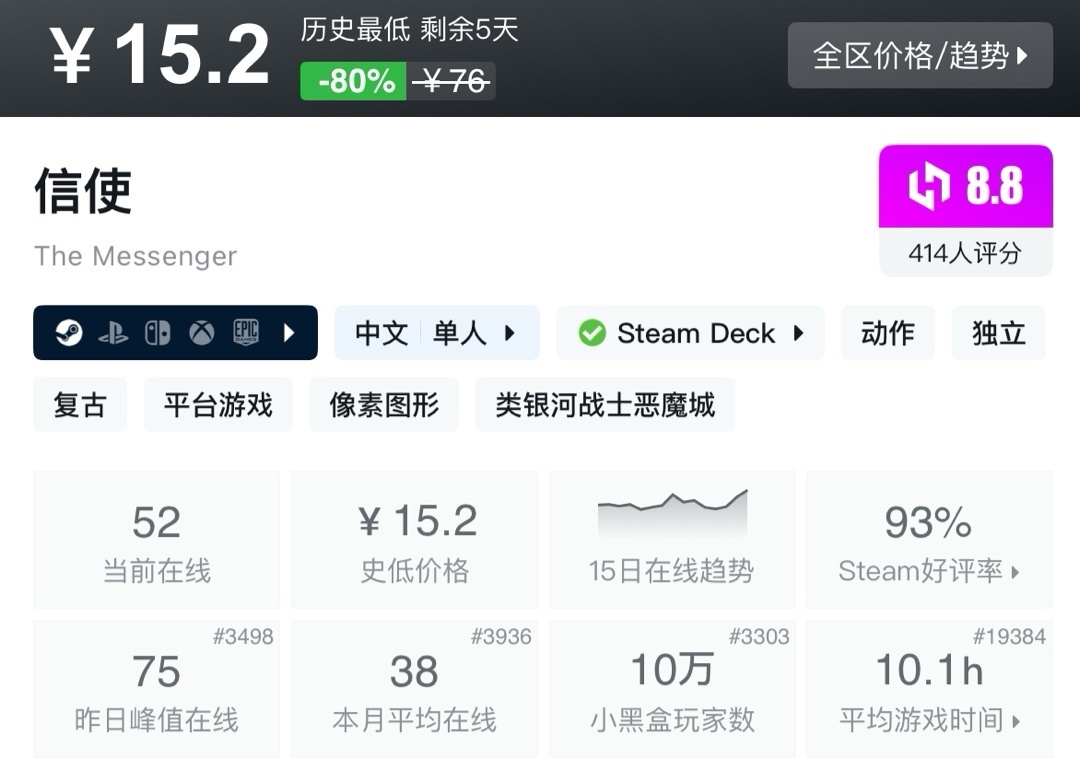1080x758 pixels.
Task: Open 平均游戏时间 10.1h details
Action: (929, 690)
